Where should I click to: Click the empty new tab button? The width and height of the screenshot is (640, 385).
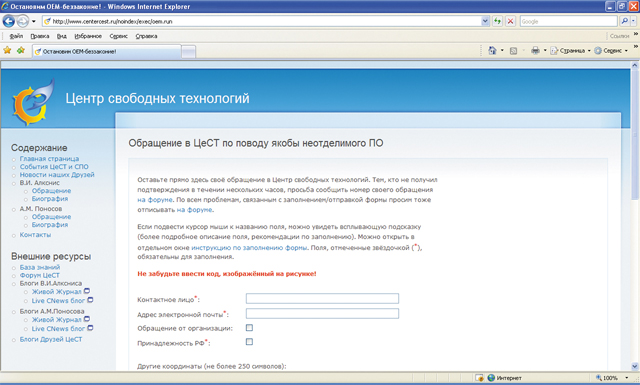tap(189, 52)
